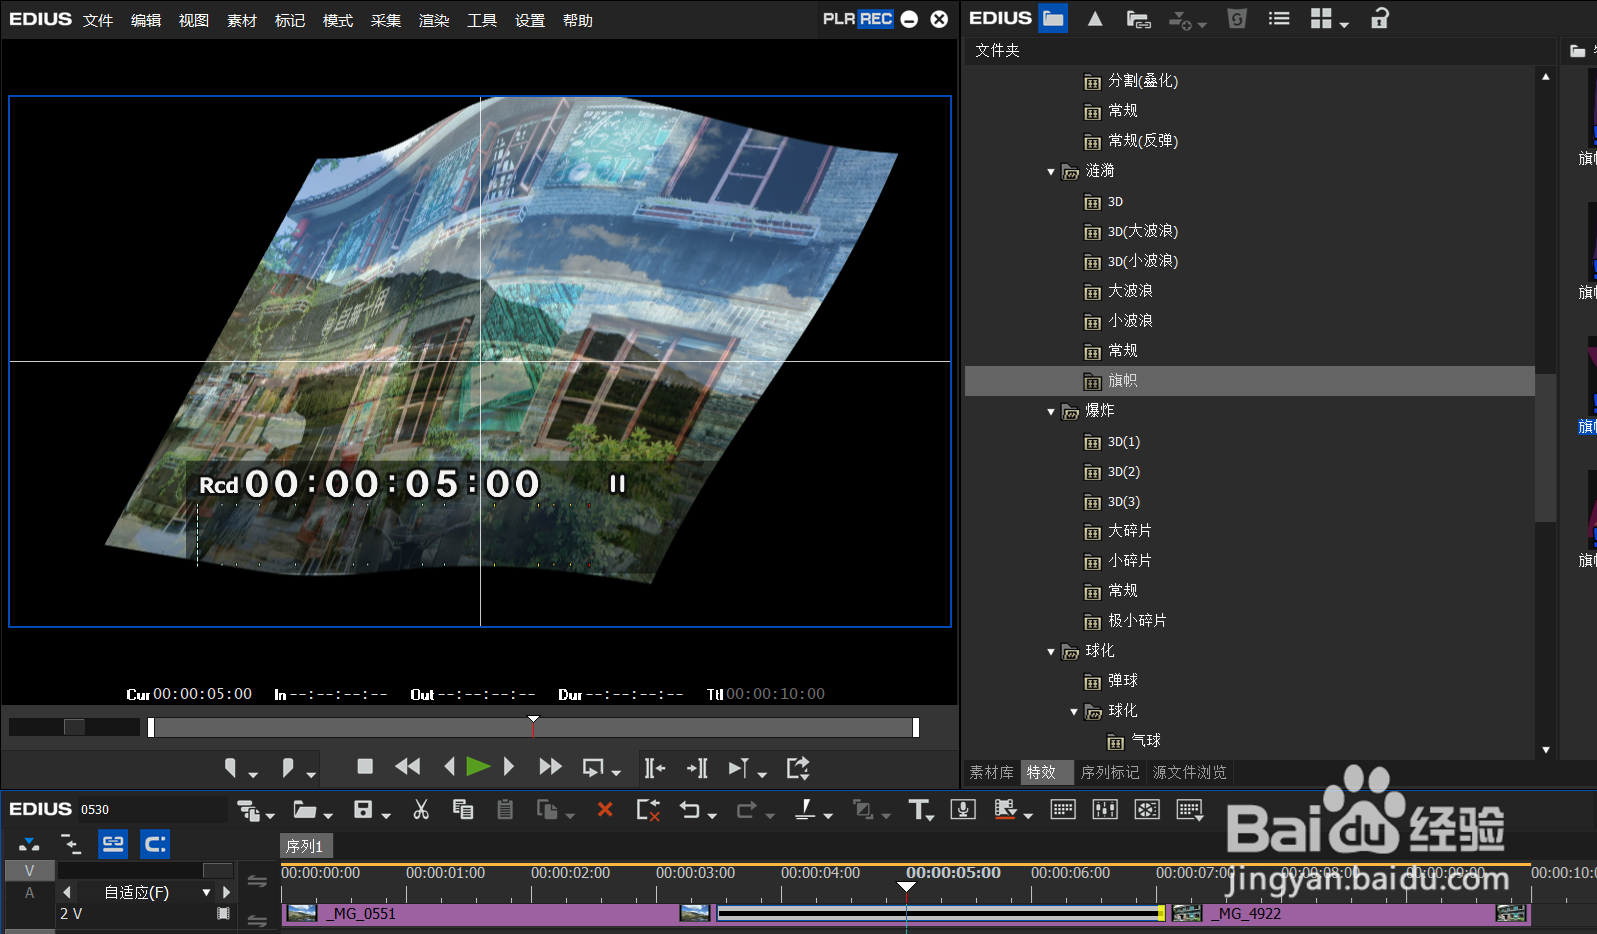Step back one frame
1597x934 pixels.
(449, 767)
